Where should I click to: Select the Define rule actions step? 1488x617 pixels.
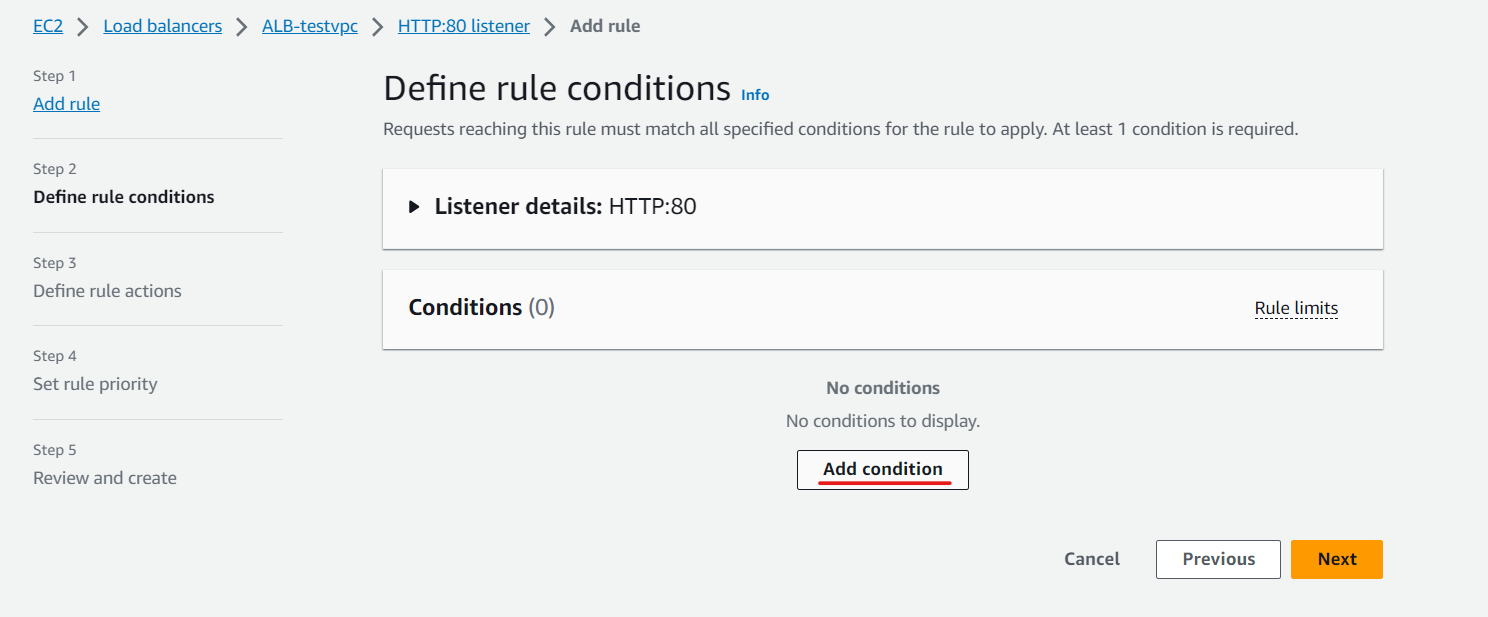(x=108, y=291)
